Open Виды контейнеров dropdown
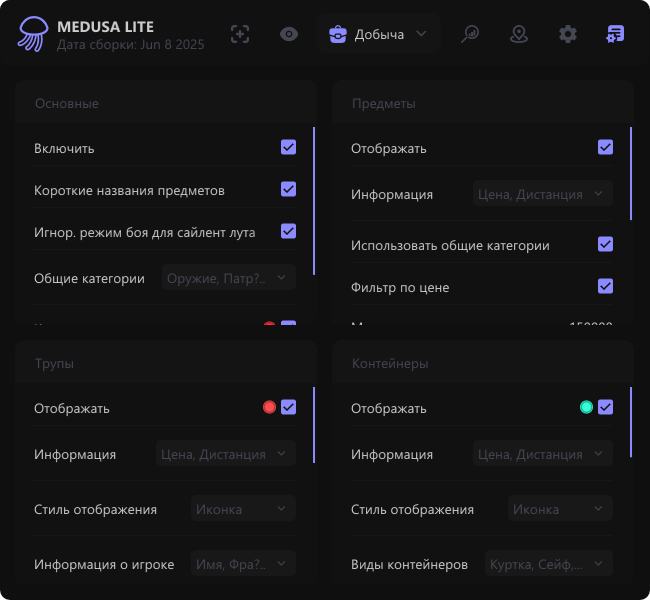 pos(549,564)
